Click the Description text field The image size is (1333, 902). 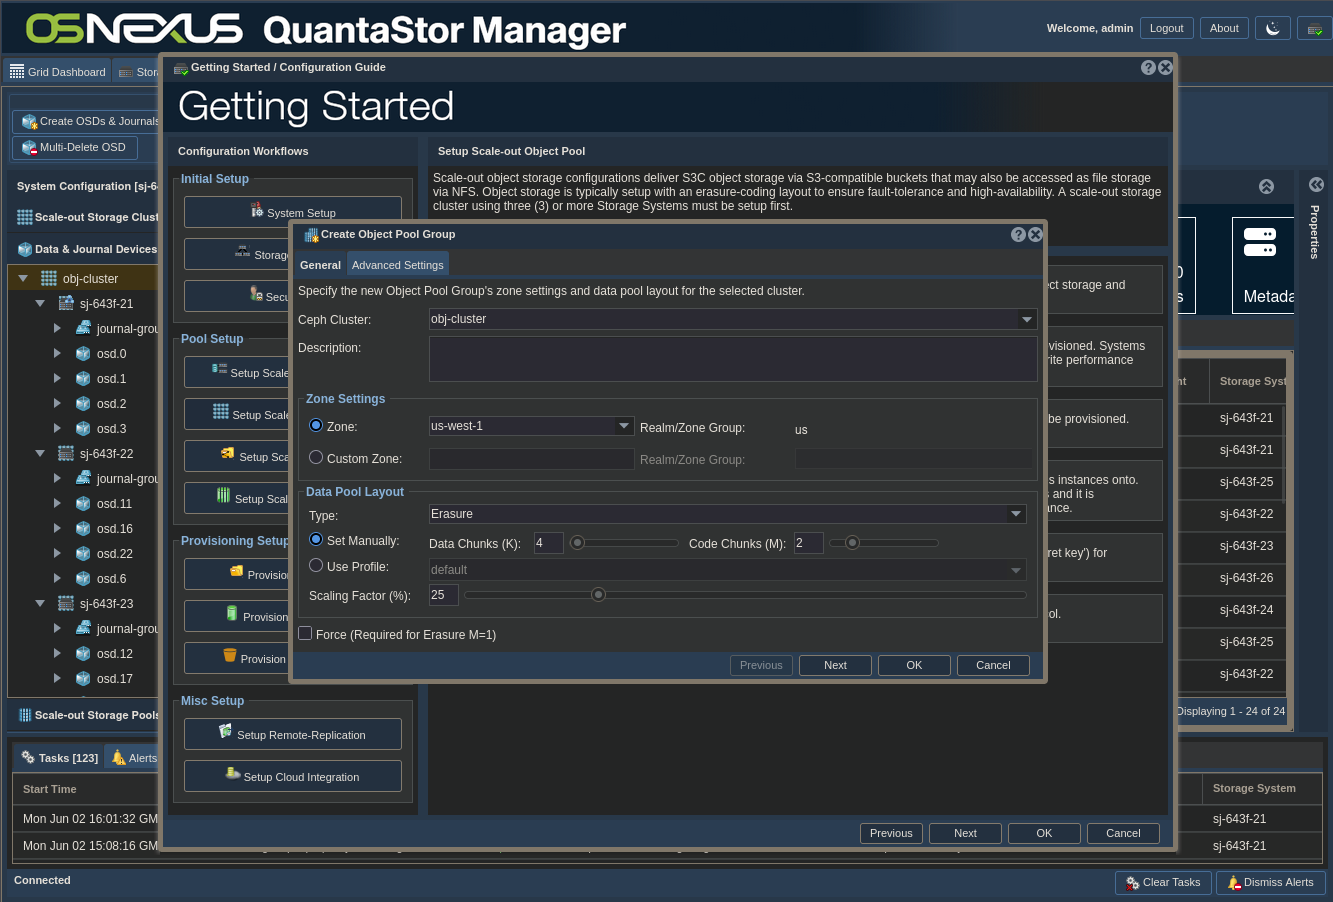pyautogui.click(x=732, y=358)
